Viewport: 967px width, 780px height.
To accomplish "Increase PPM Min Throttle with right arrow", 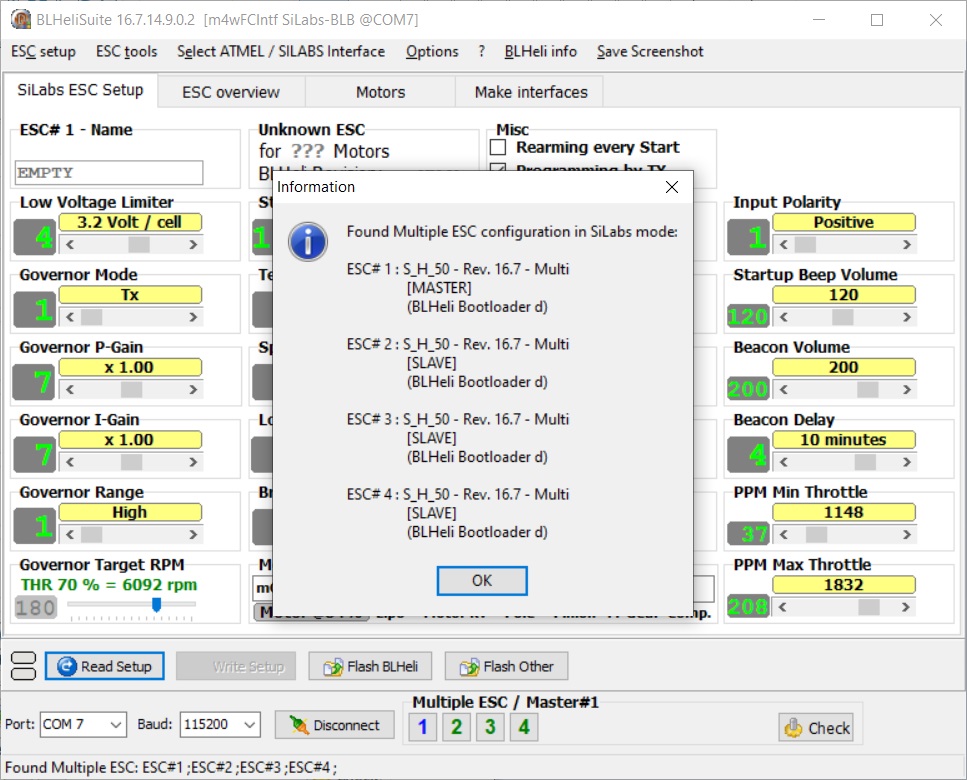I will (907, 535).
